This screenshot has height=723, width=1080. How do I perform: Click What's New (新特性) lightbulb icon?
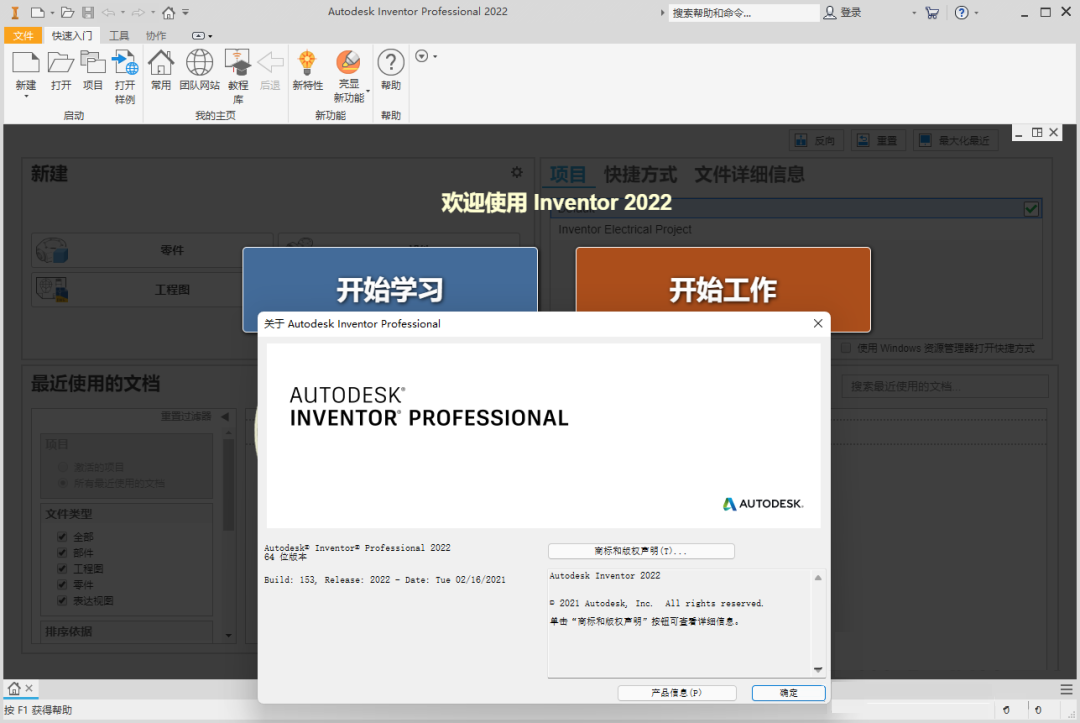click(x=307, y=63)
